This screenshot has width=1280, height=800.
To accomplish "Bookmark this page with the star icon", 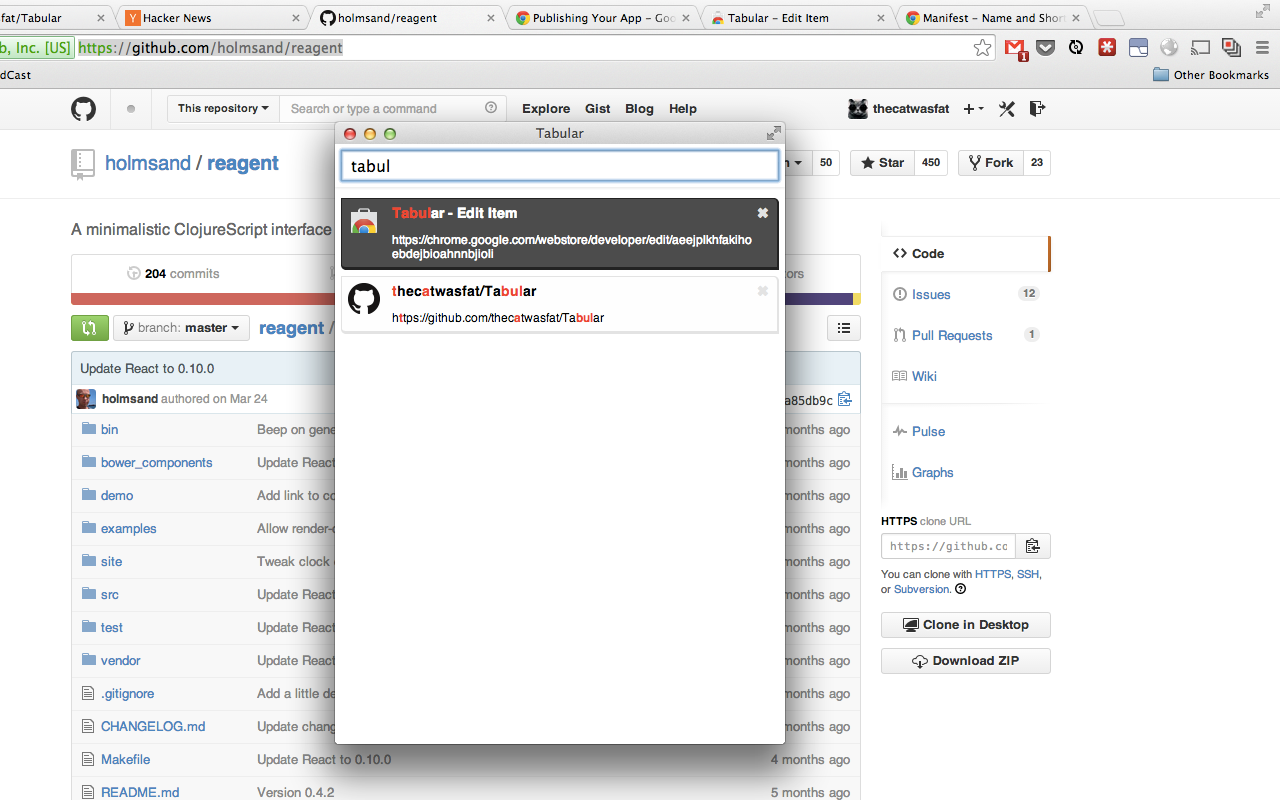I will tap(983, 47).
